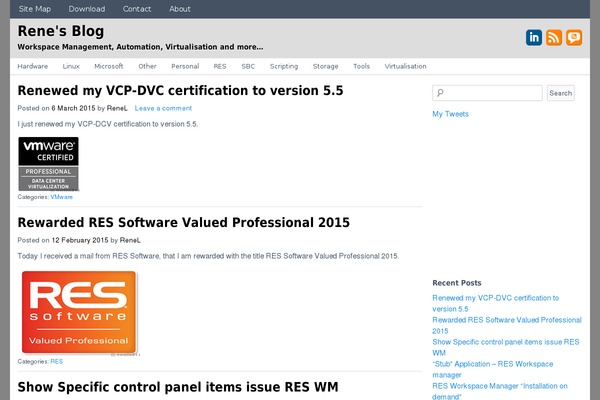Screen dimensions: 600x400
Task: Click text Today I received a mail from RES
Action: click(208, 256)
